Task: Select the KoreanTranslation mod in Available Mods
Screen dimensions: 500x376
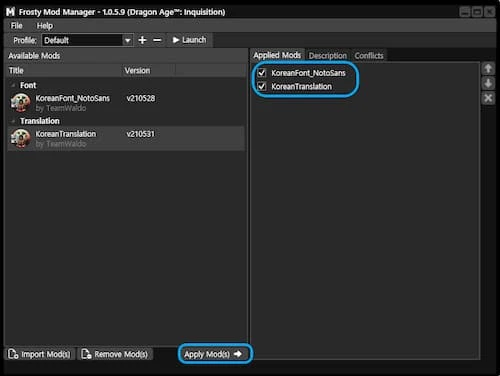Action: (x=126, y=138)
